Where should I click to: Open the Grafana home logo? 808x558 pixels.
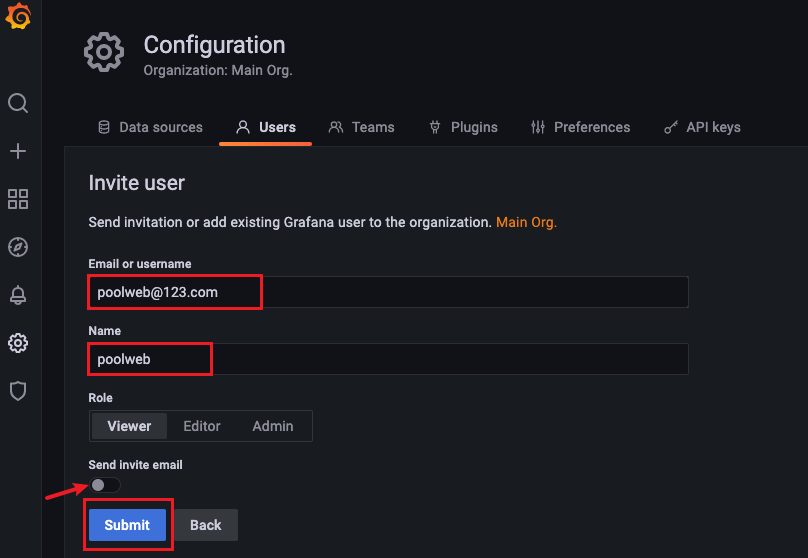pyautogui.click(x=18, y=16)
